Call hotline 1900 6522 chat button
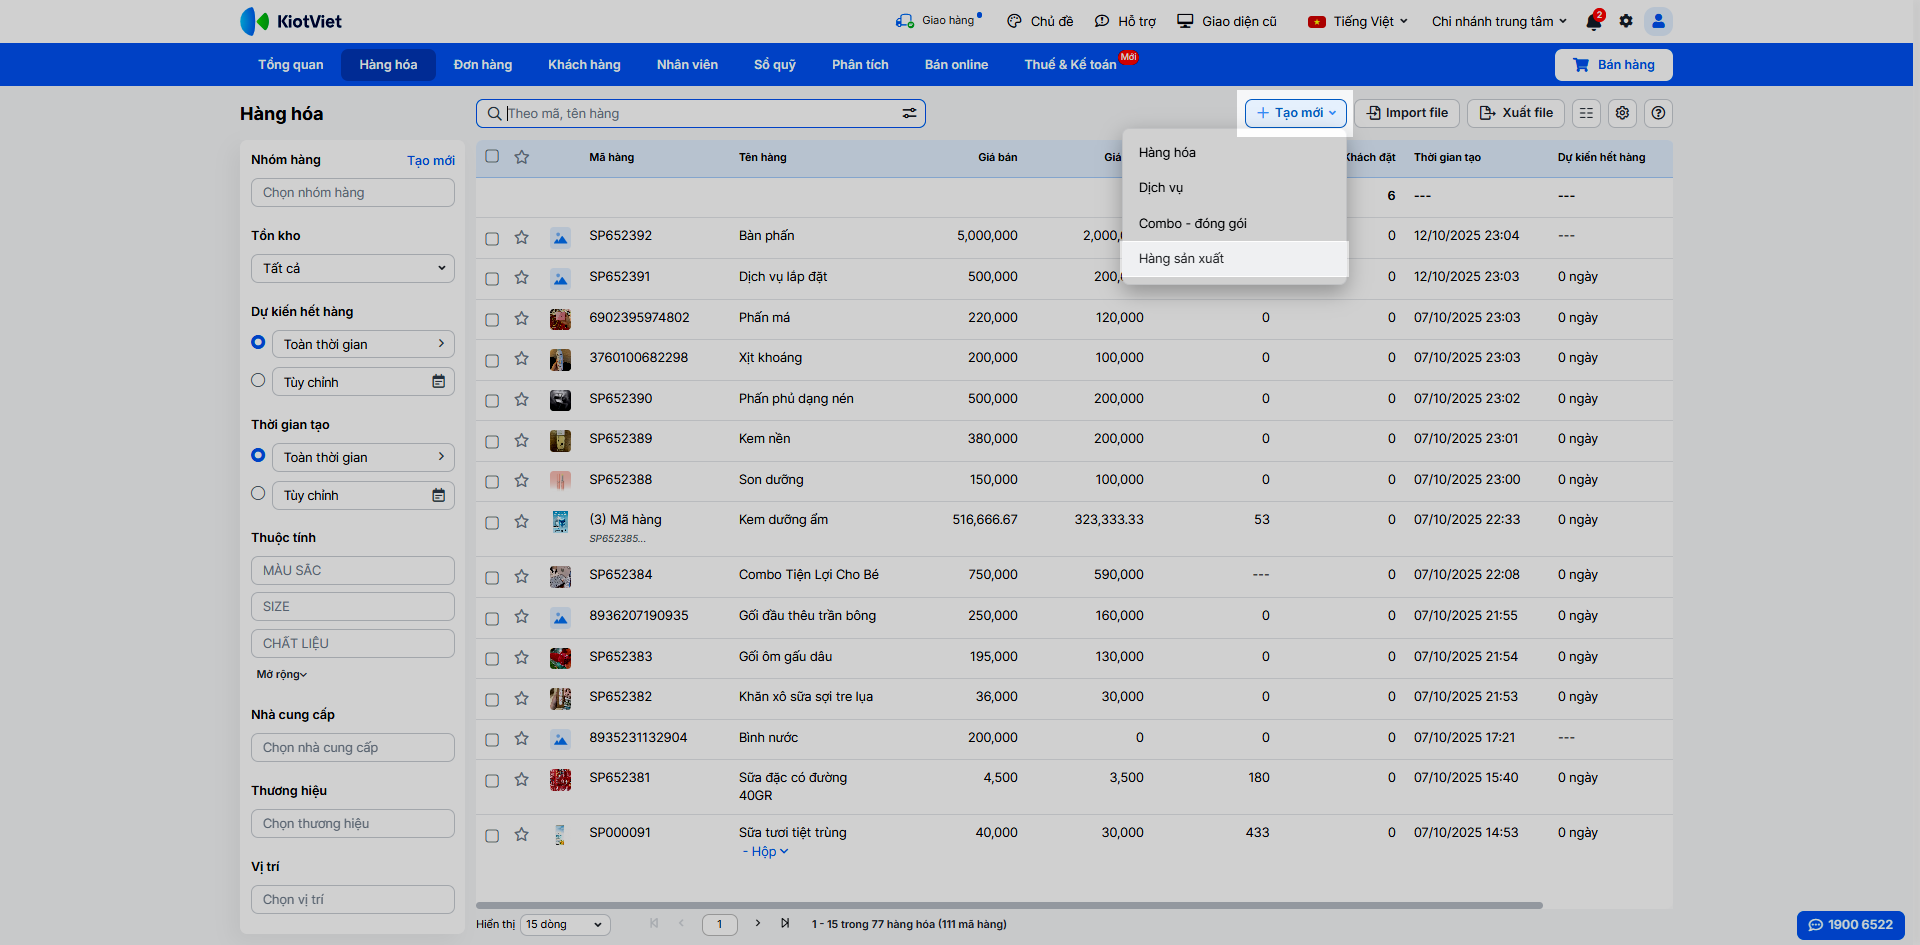This screenshot has height=945, width=1920. 1851,925
